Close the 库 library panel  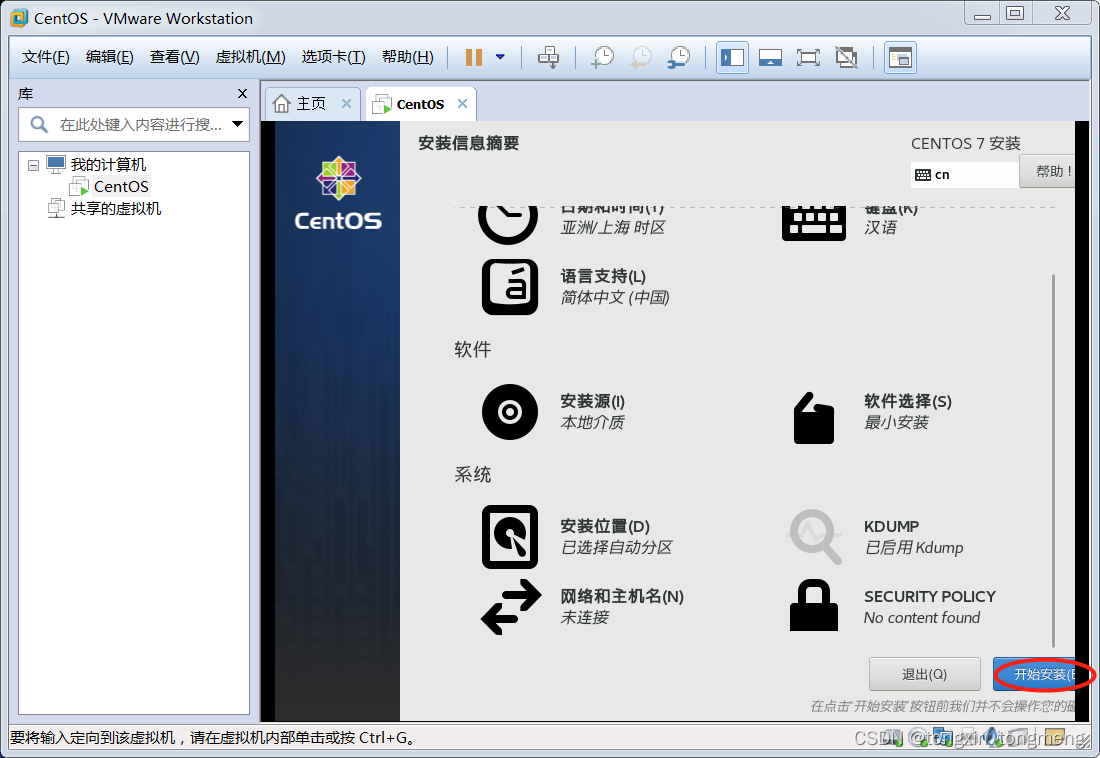point(243,93)
